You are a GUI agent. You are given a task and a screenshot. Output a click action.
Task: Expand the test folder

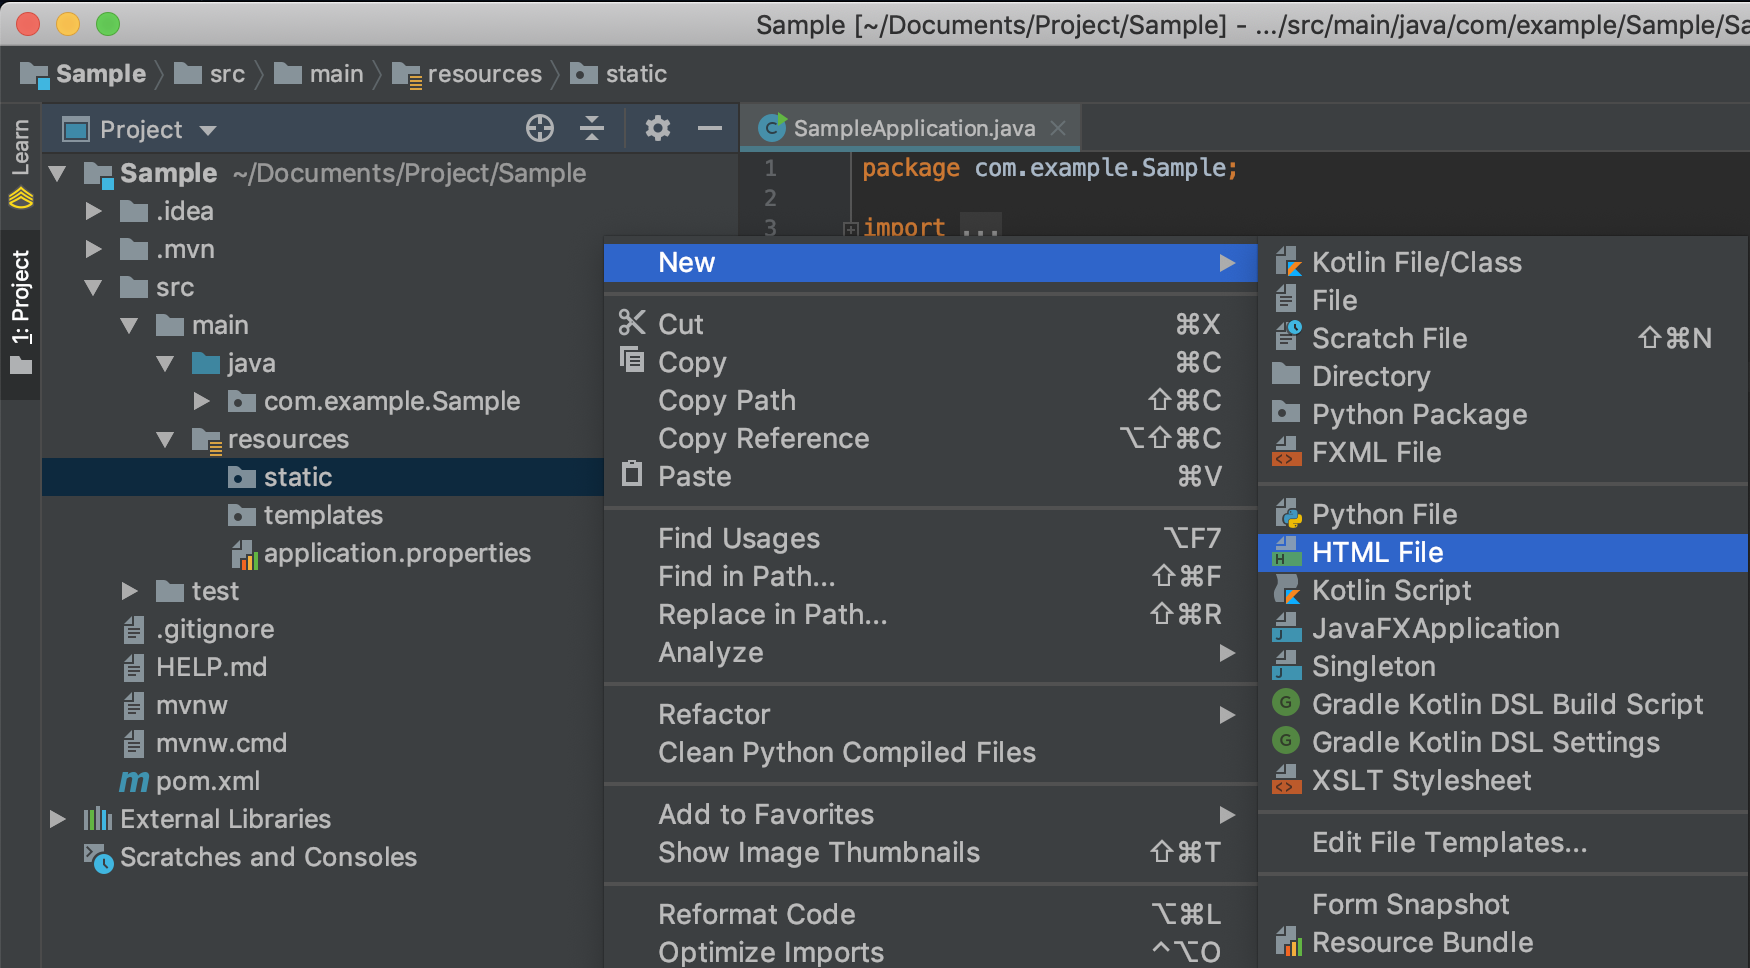pos(130,591)
